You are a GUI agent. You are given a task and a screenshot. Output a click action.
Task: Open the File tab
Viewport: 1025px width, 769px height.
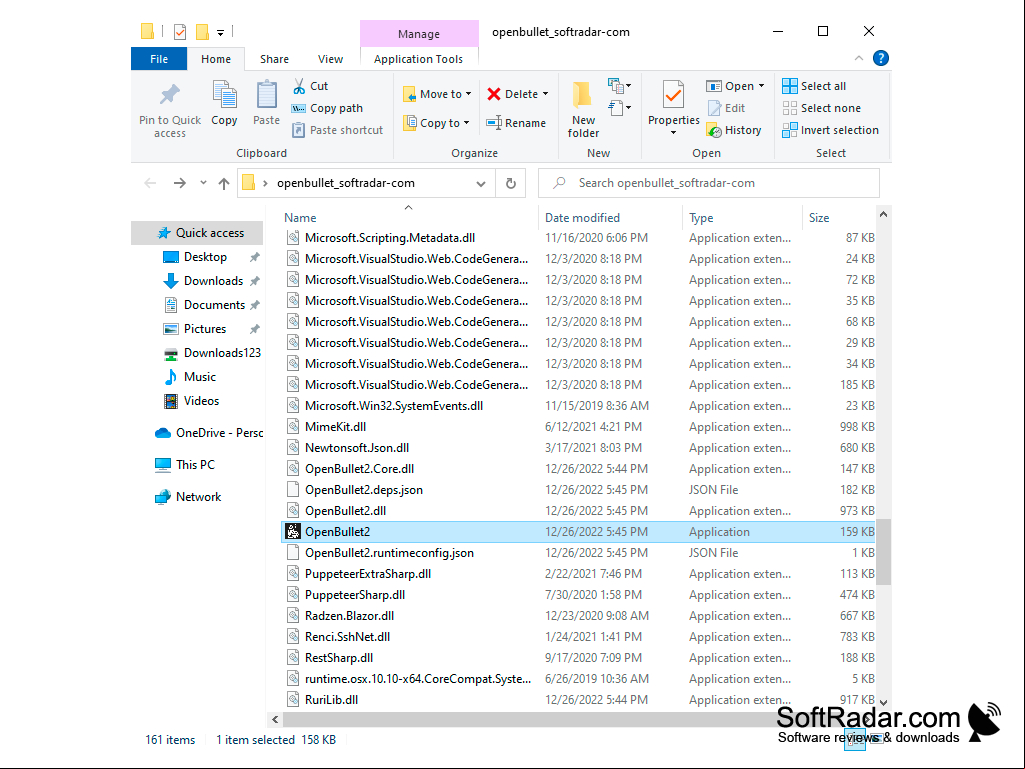(x=159, y=59)
